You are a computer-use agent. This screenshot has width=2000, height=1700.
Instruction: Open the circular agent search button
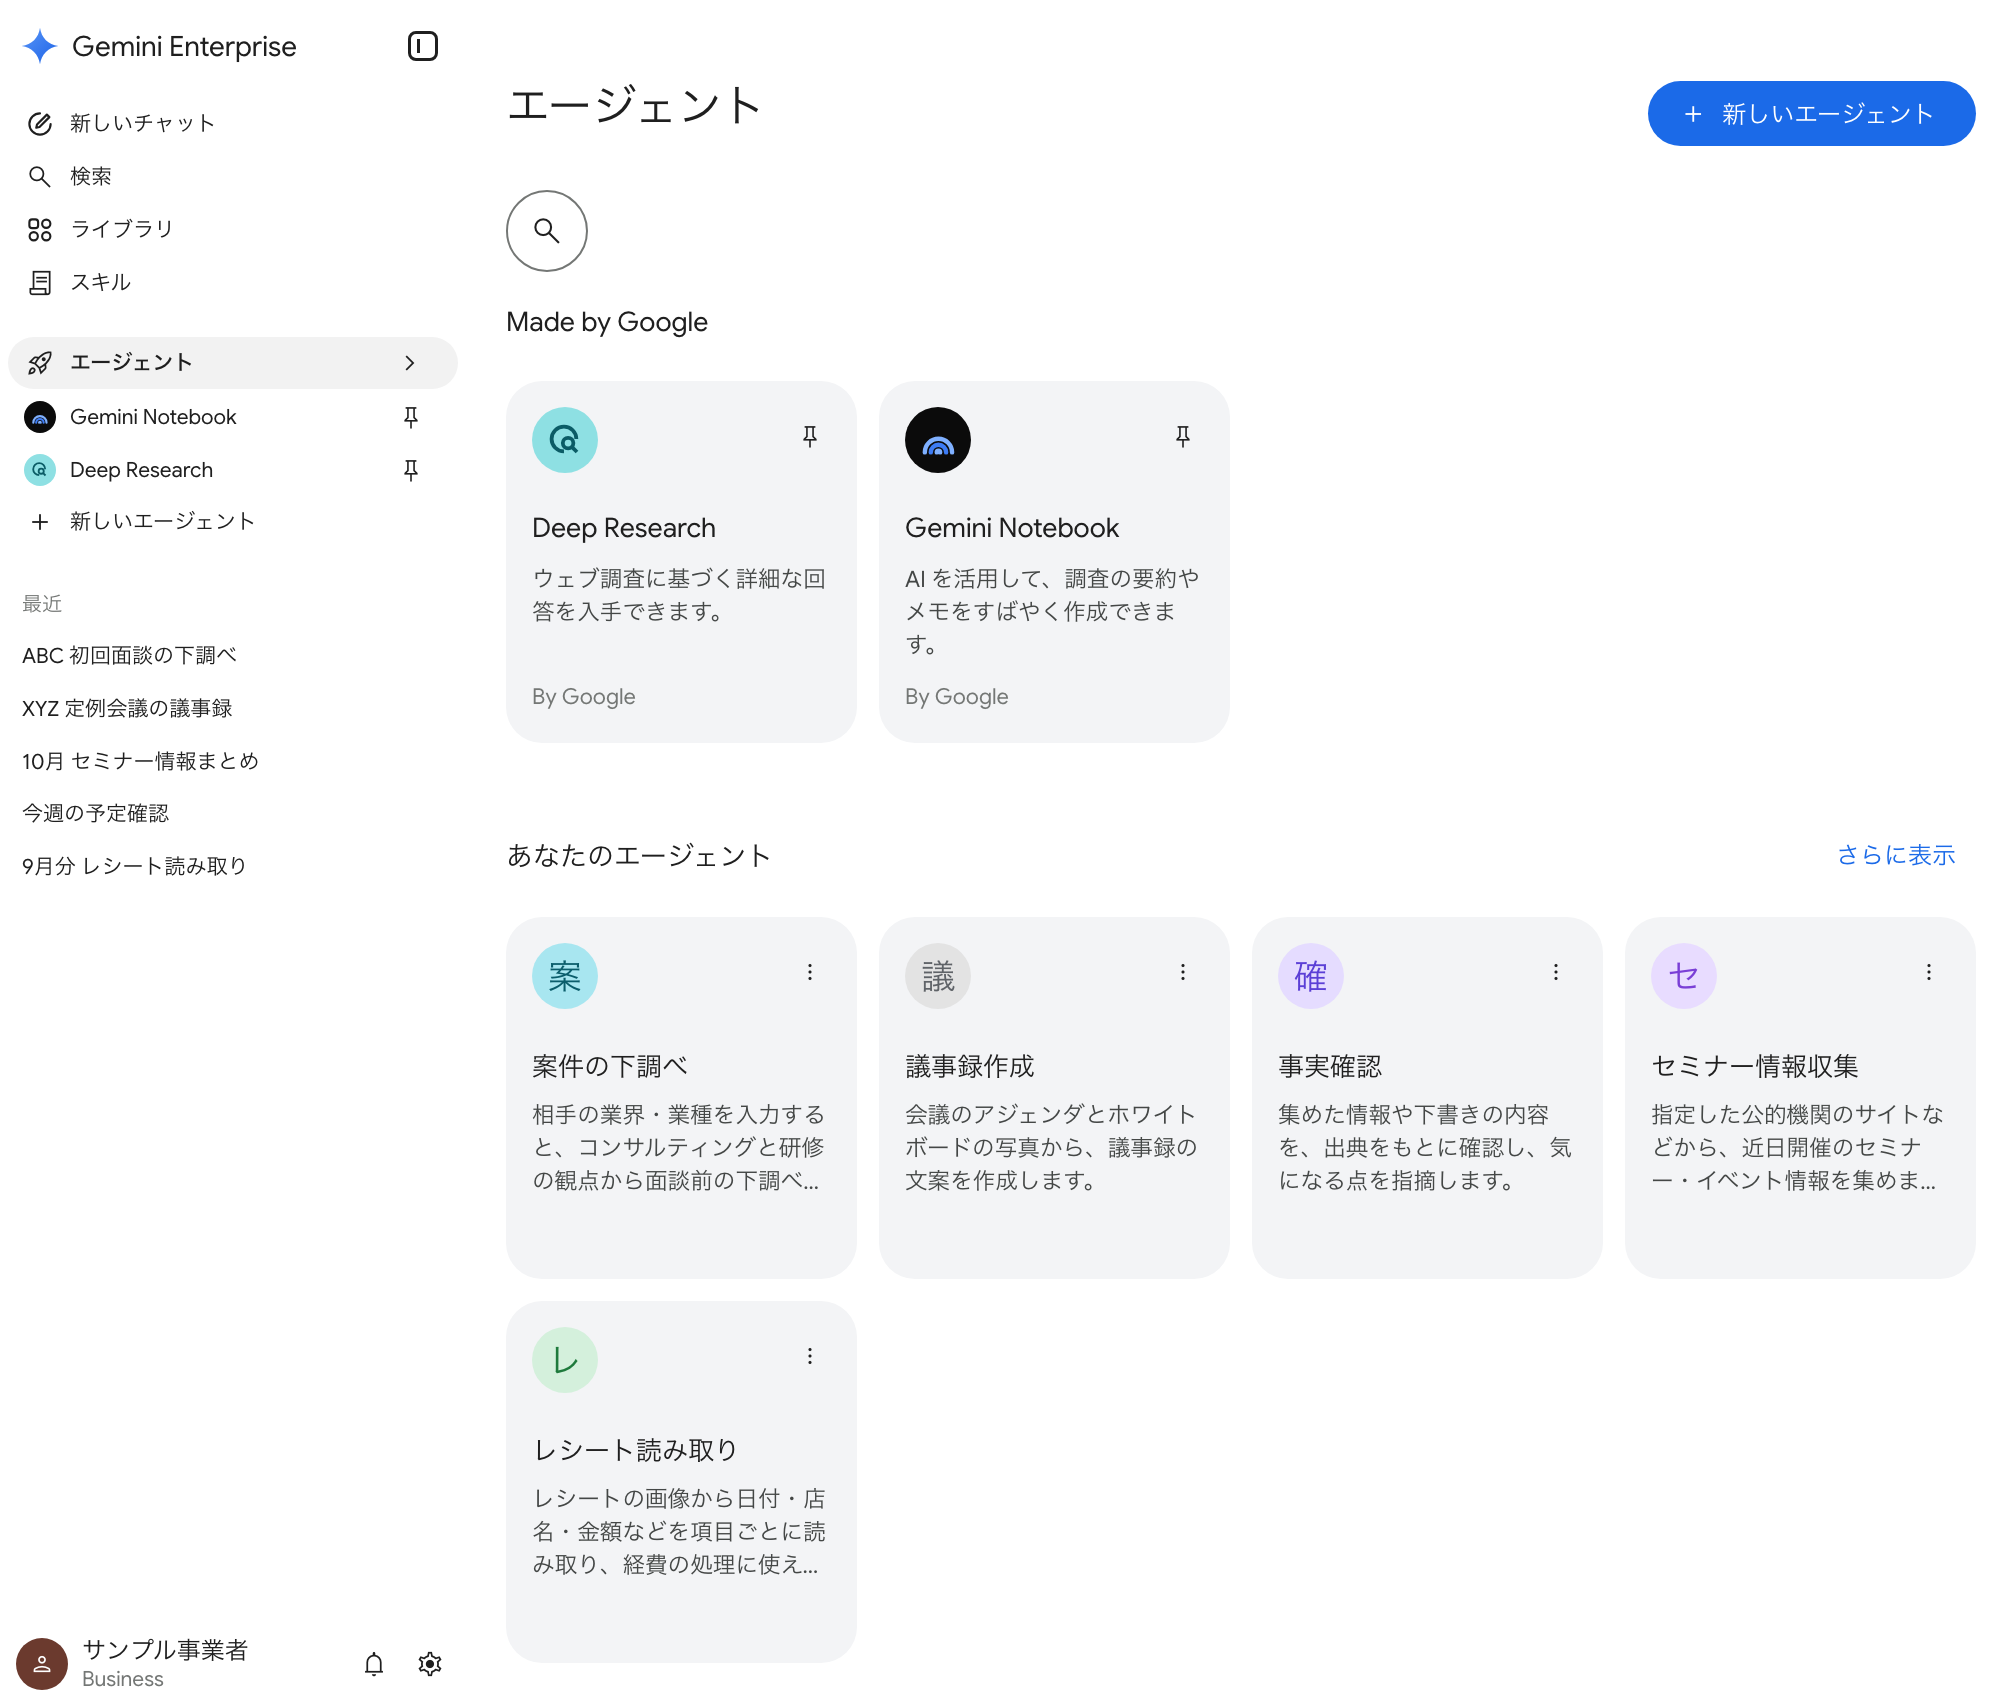pyautogui.click(x=546, y=231)
